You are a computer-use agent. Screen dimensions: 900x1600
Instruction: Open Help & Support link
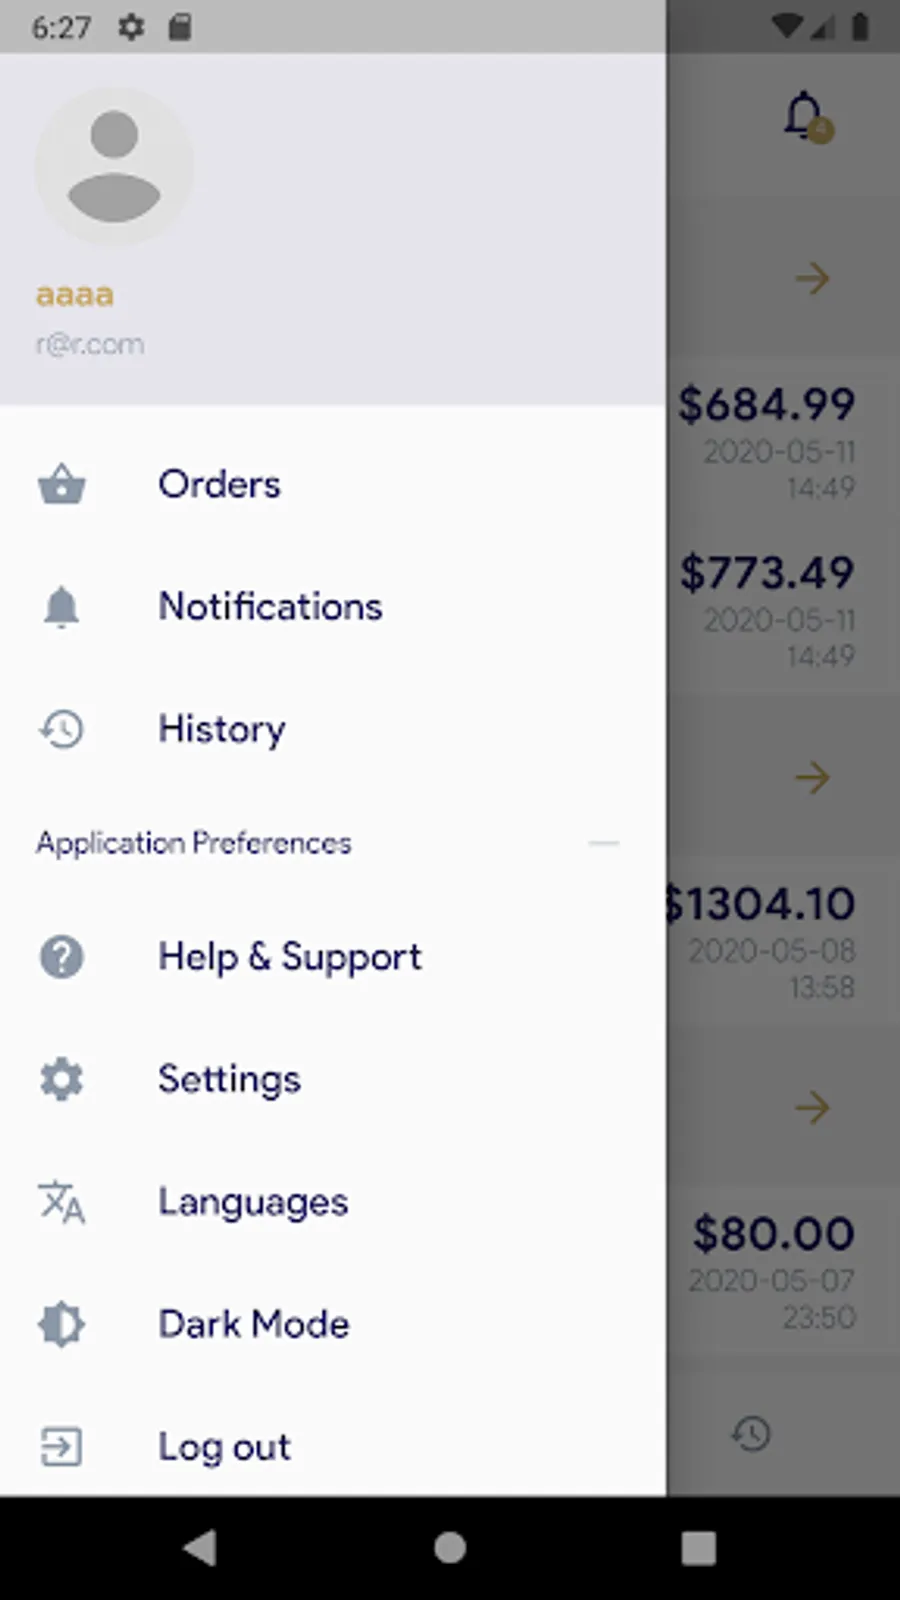[x=333, y=957]
